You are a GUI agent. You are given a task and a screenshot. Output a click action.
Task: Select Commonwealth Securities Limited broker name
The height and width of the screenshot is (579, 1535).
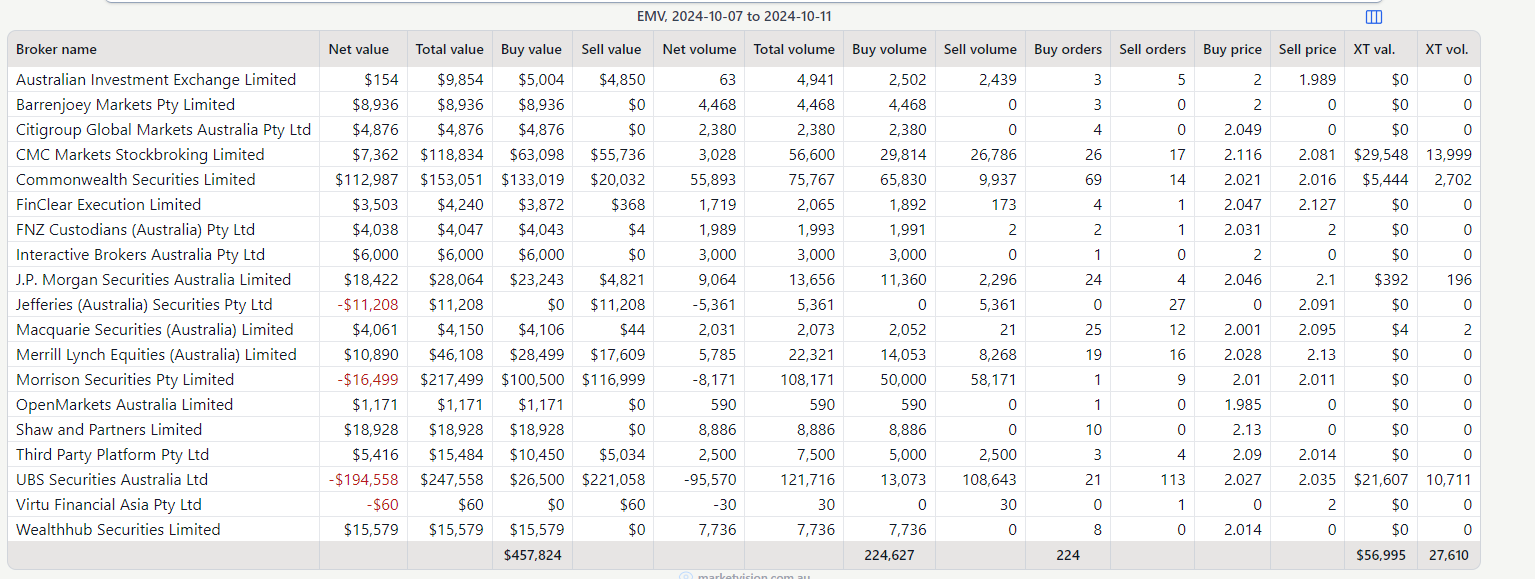click(x=135, y=180)
